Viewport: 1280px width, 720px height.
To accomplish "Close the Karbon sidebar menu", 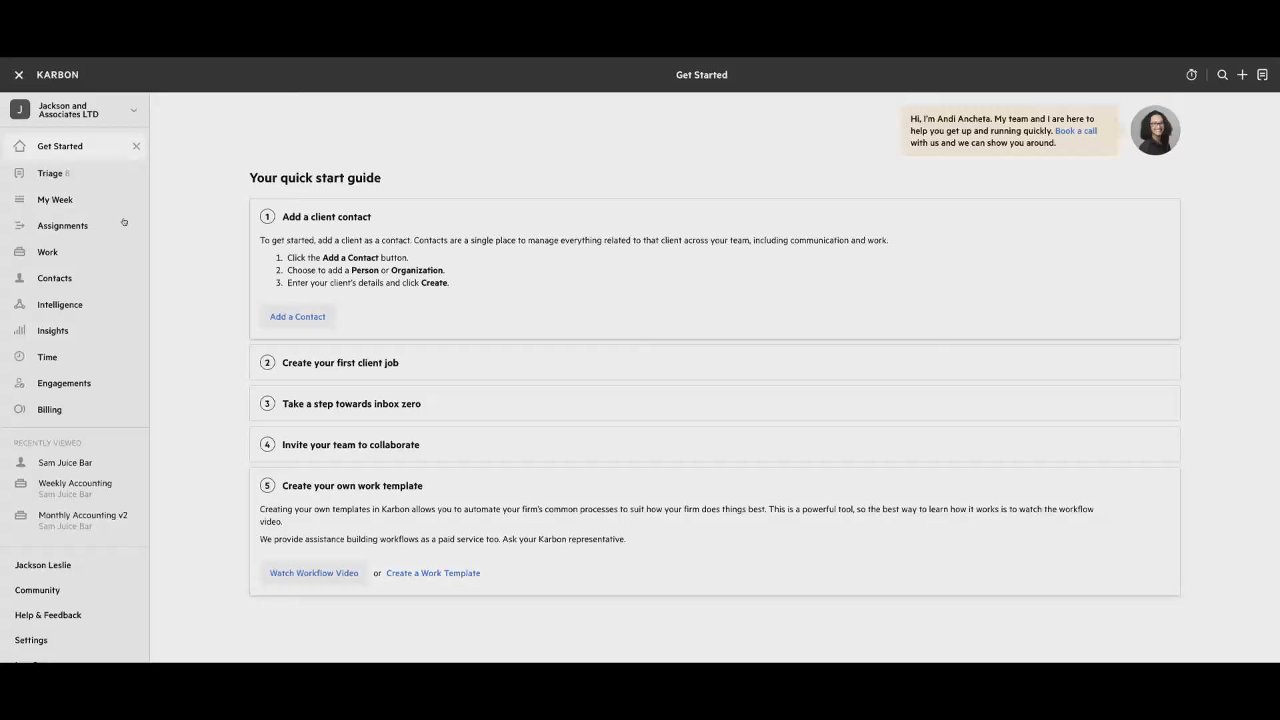I will 19,75.
